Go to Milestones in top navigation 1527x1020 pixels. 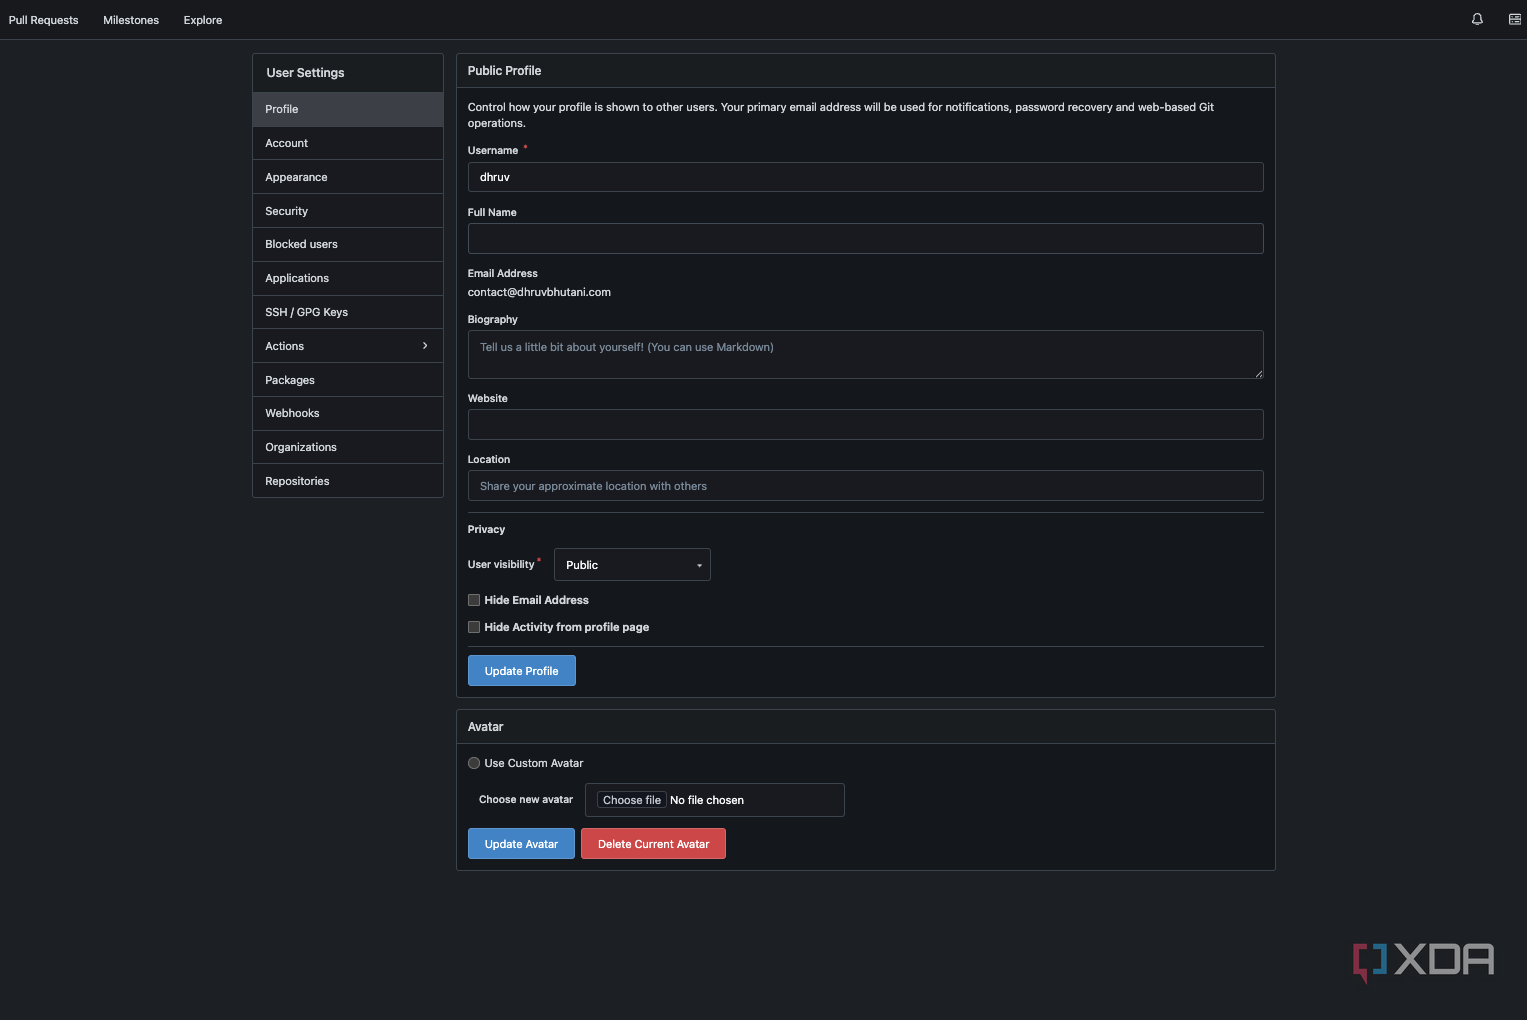(x=131, y=20)
